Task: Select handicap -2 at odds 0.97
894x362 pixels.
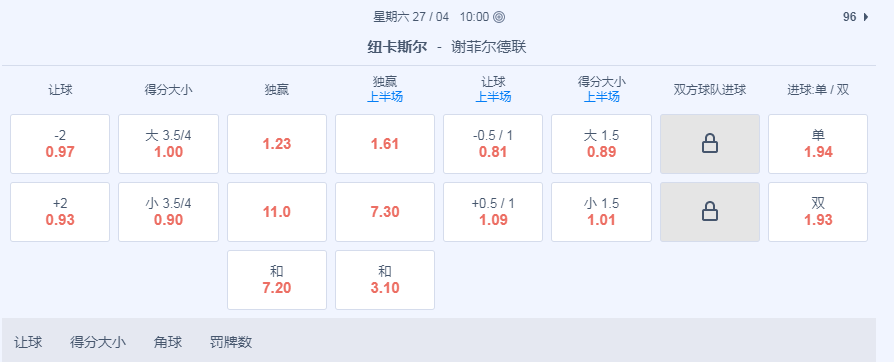Action: point(60,144)
